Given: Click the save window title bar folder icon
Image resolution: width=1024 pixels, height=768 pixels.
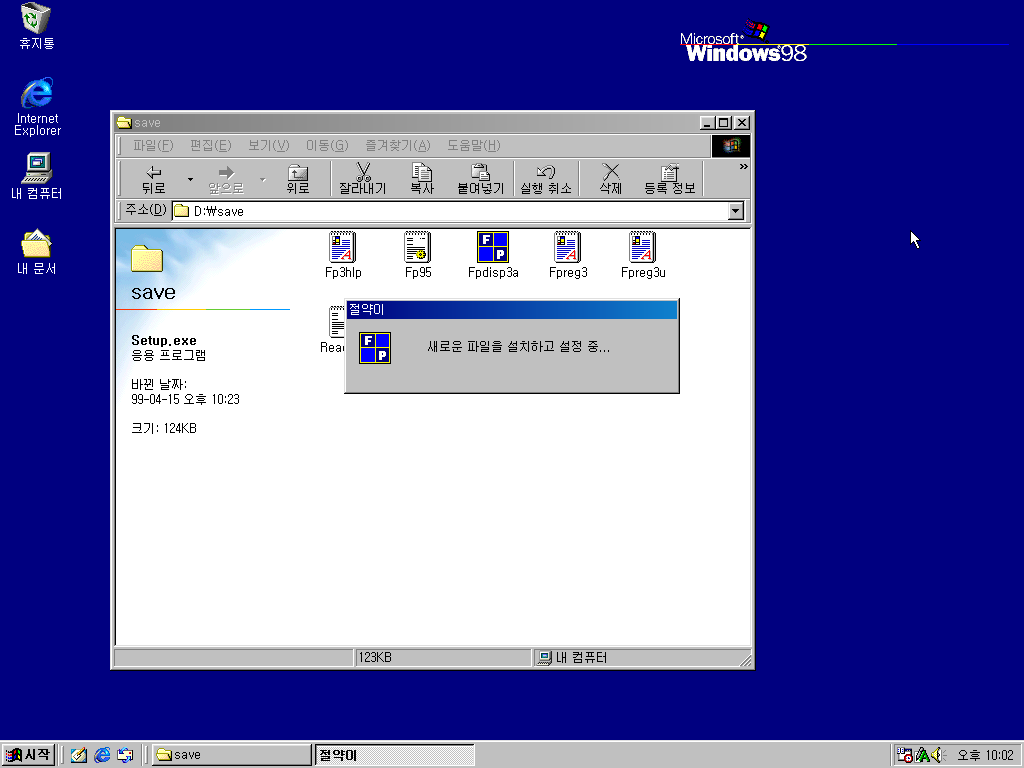Looking at the screenshot, I should tap(123, 122).
